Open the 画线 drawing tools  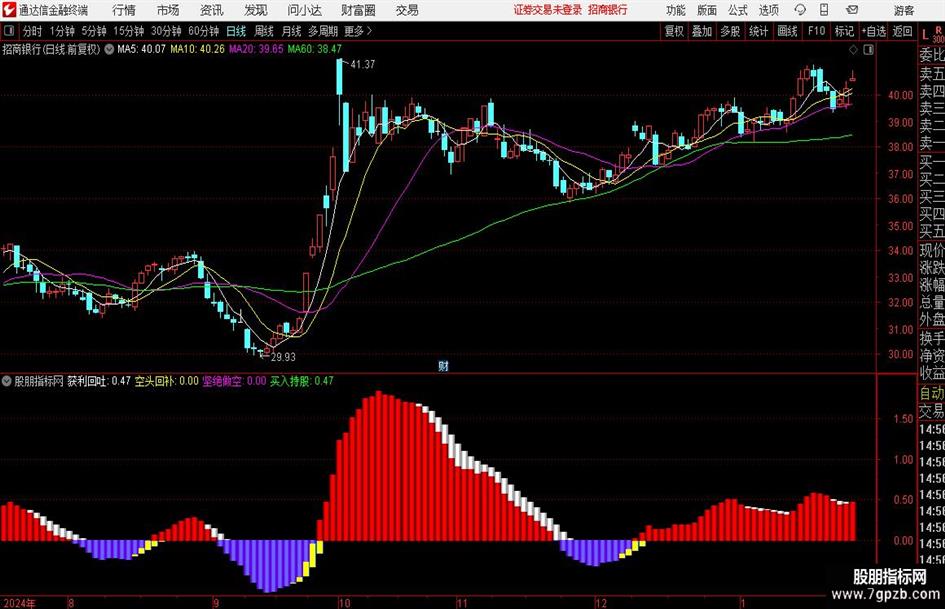pos(788,31)
